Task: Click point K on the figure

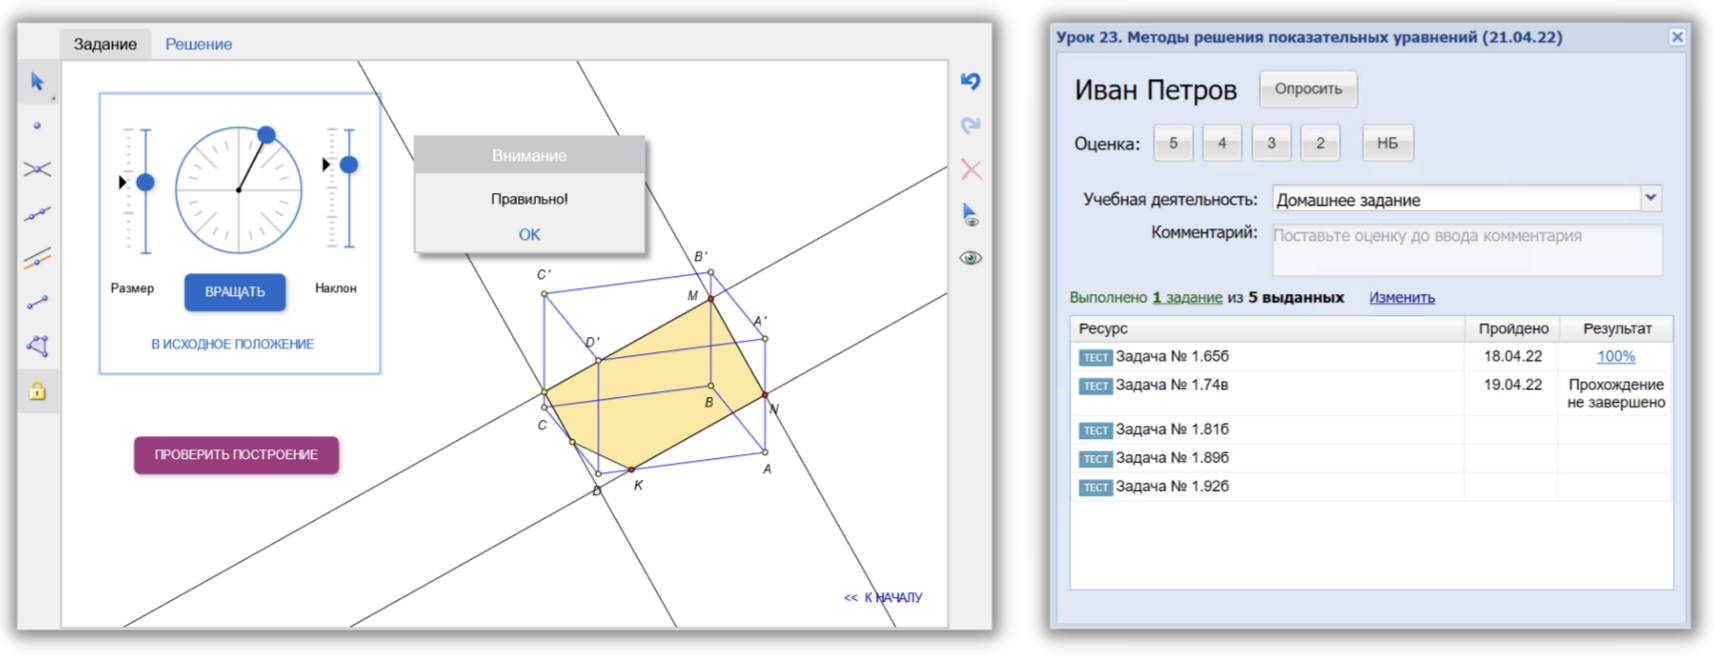Action: (631, 469)
